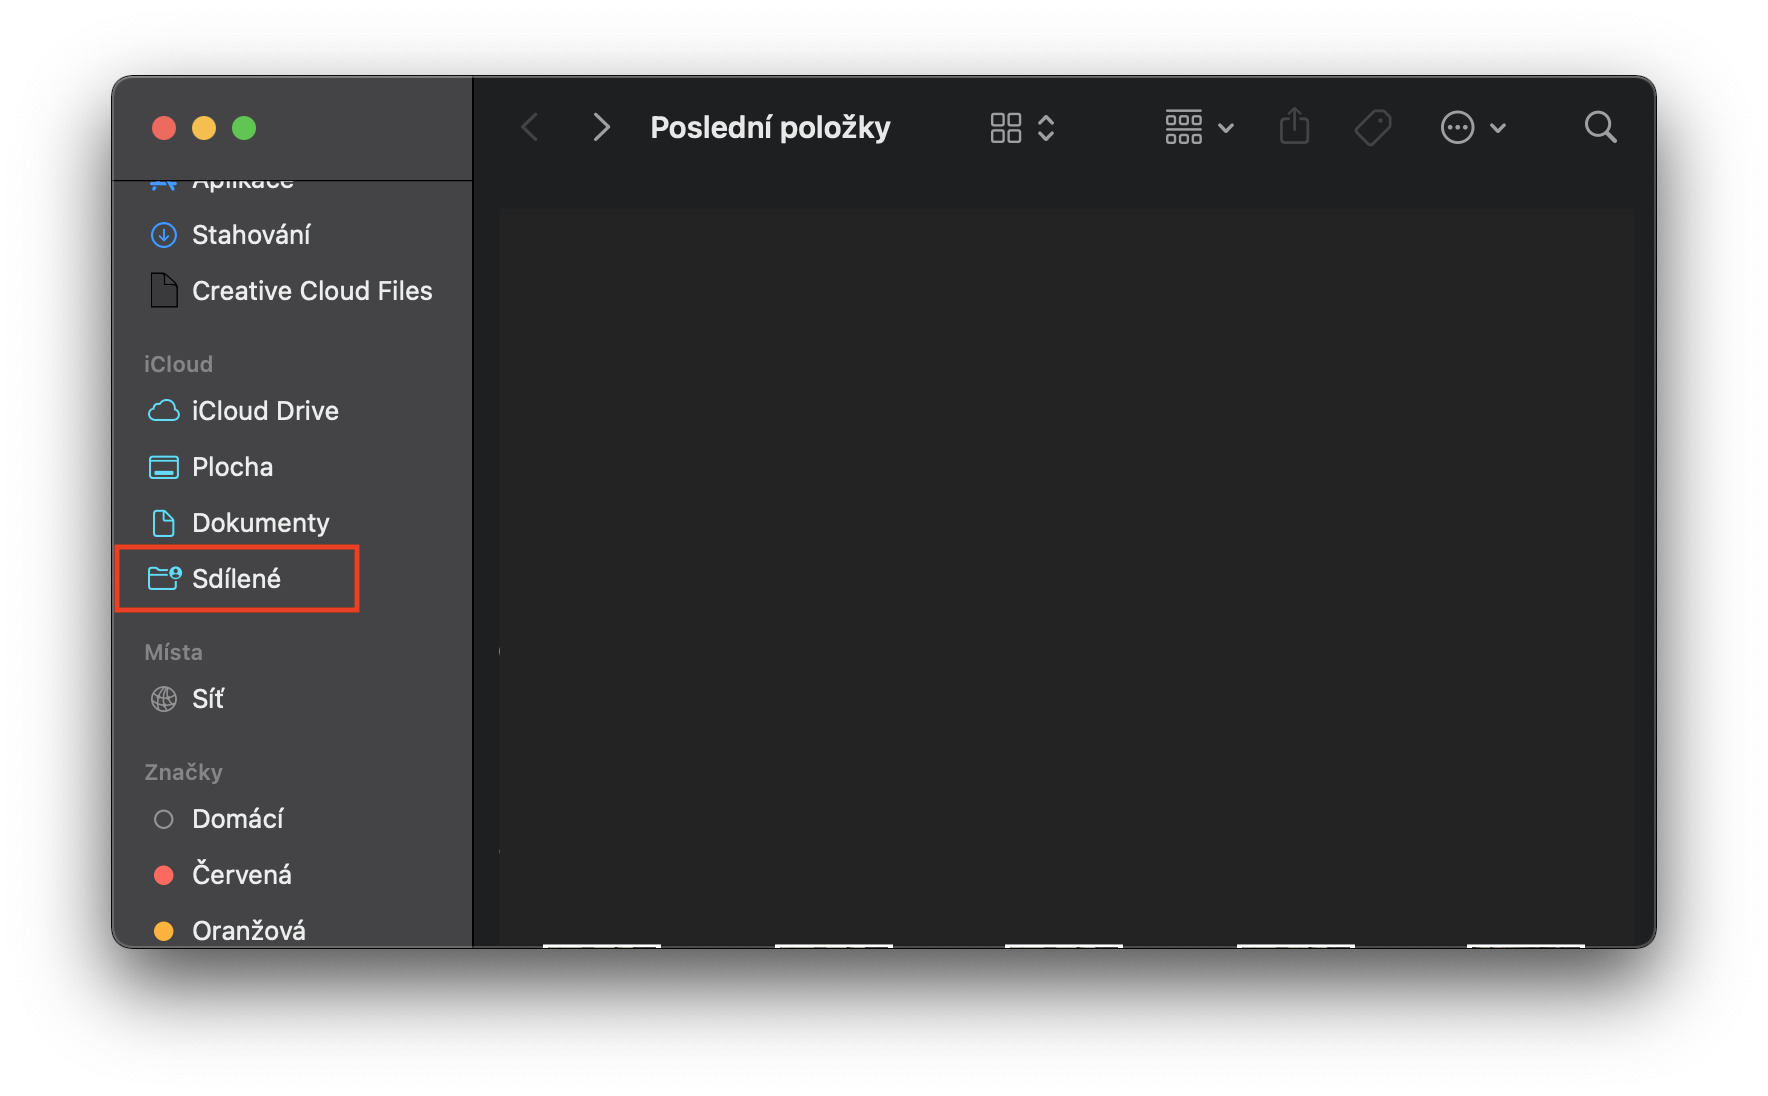1768x1096 pixels.
Task: Filter by the Červená tag
Action: (221, 875)
